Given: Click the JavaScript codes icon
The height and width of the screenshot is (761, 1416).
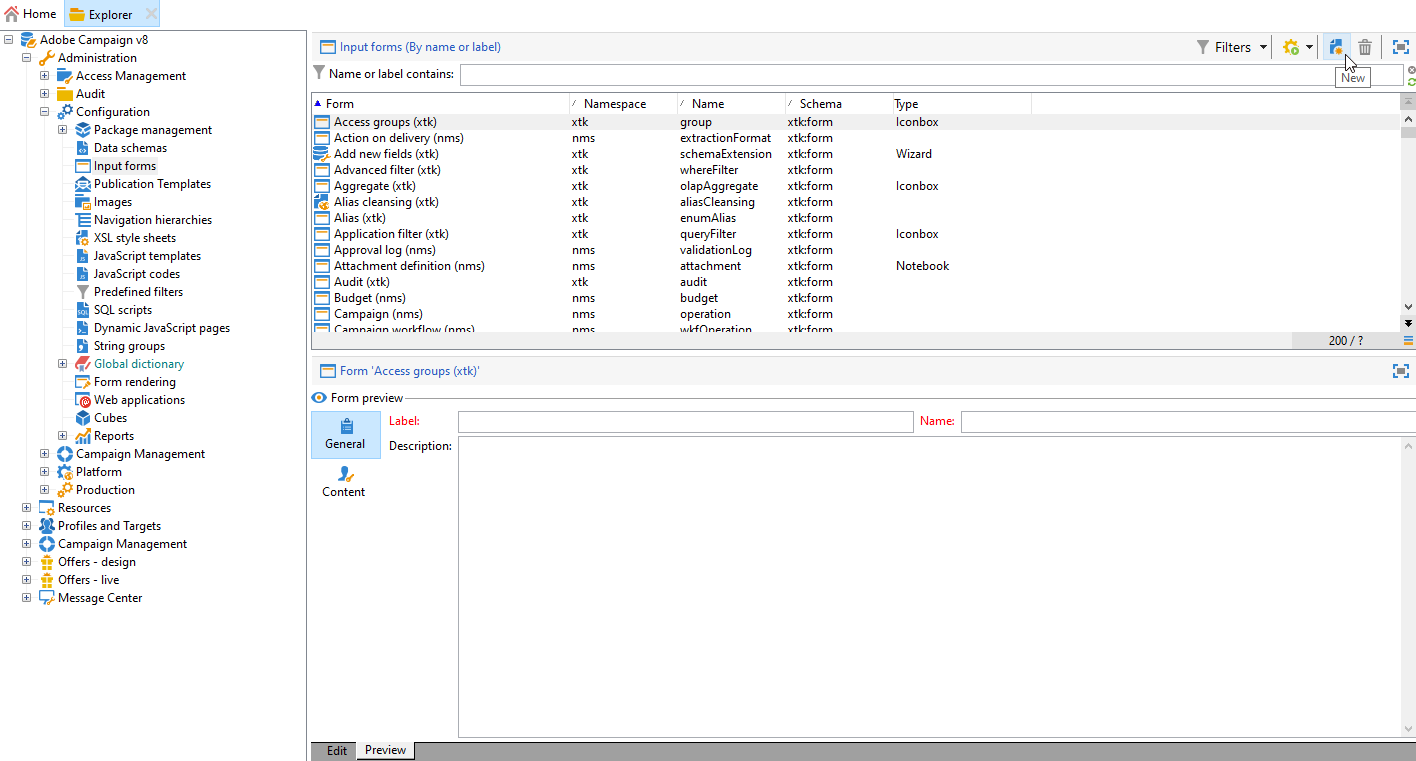Looking at the screenshot, I should pyautogui.click(x=83, y=274).
